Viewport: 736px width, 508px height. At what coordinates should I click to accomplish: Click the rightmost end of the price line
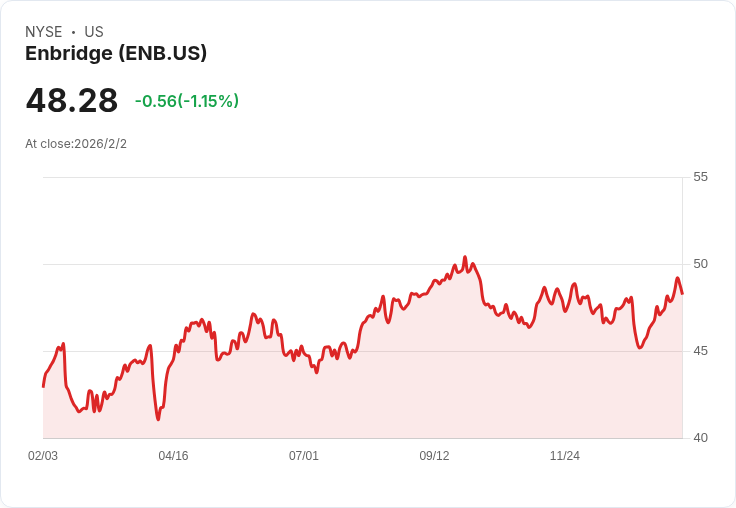(682, 293)
